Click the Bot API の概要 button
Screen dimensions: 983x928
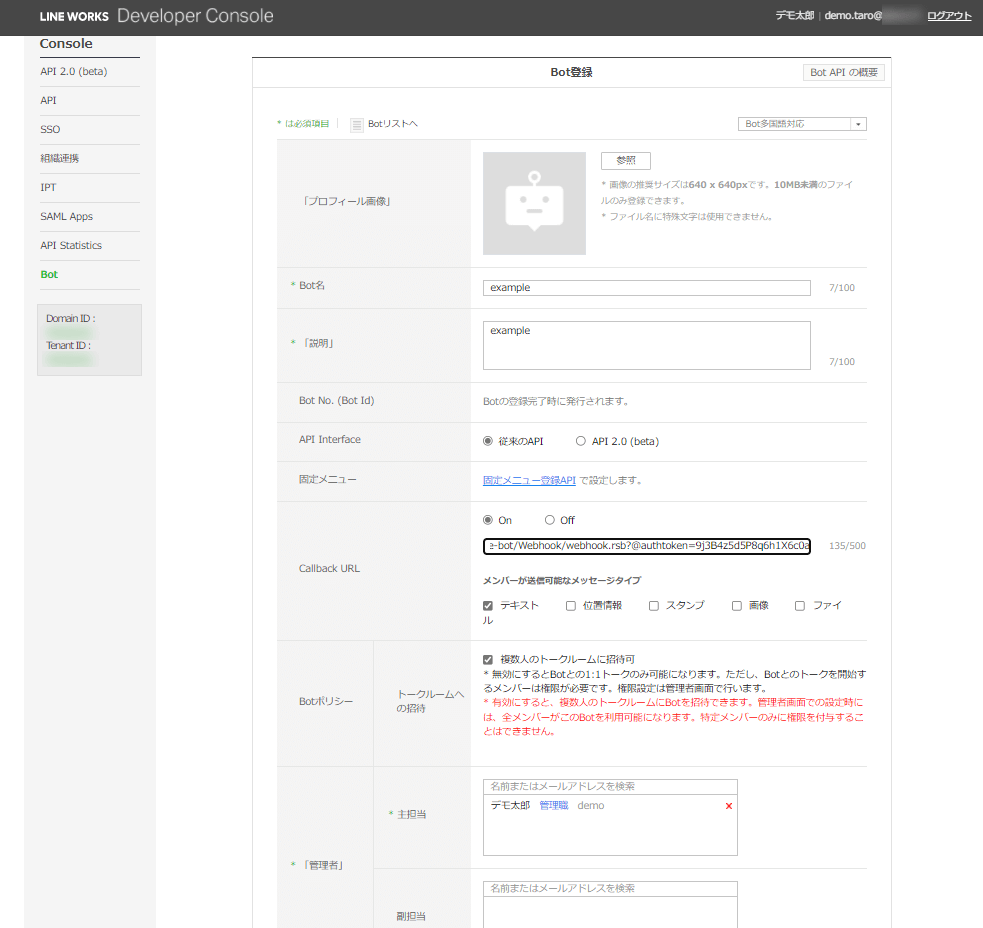point(844,73)
